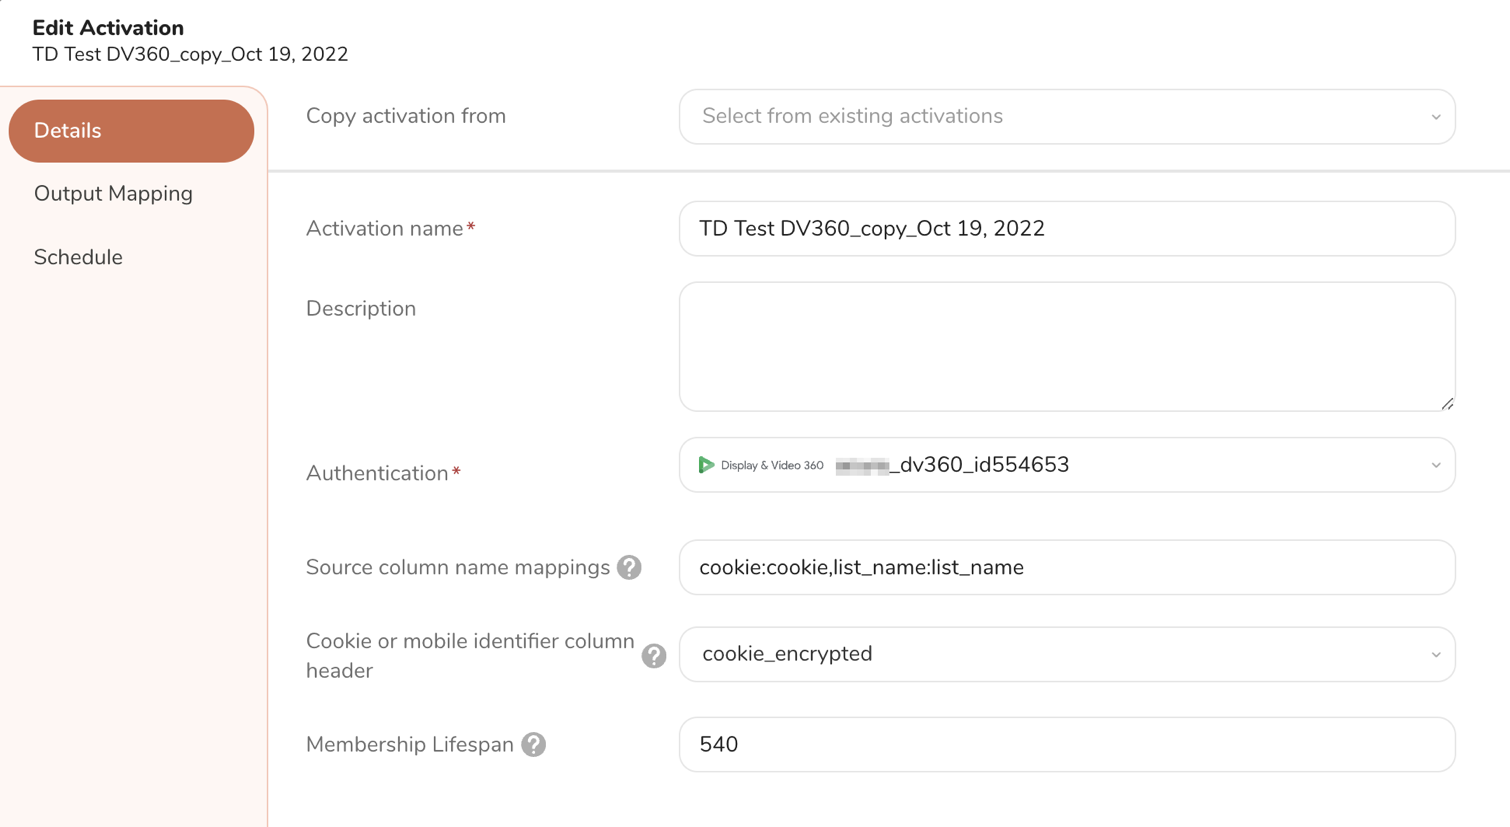1510x827 pixels.
Task: Open the Select from existing activations dropdown
Action: point(1050,117)
